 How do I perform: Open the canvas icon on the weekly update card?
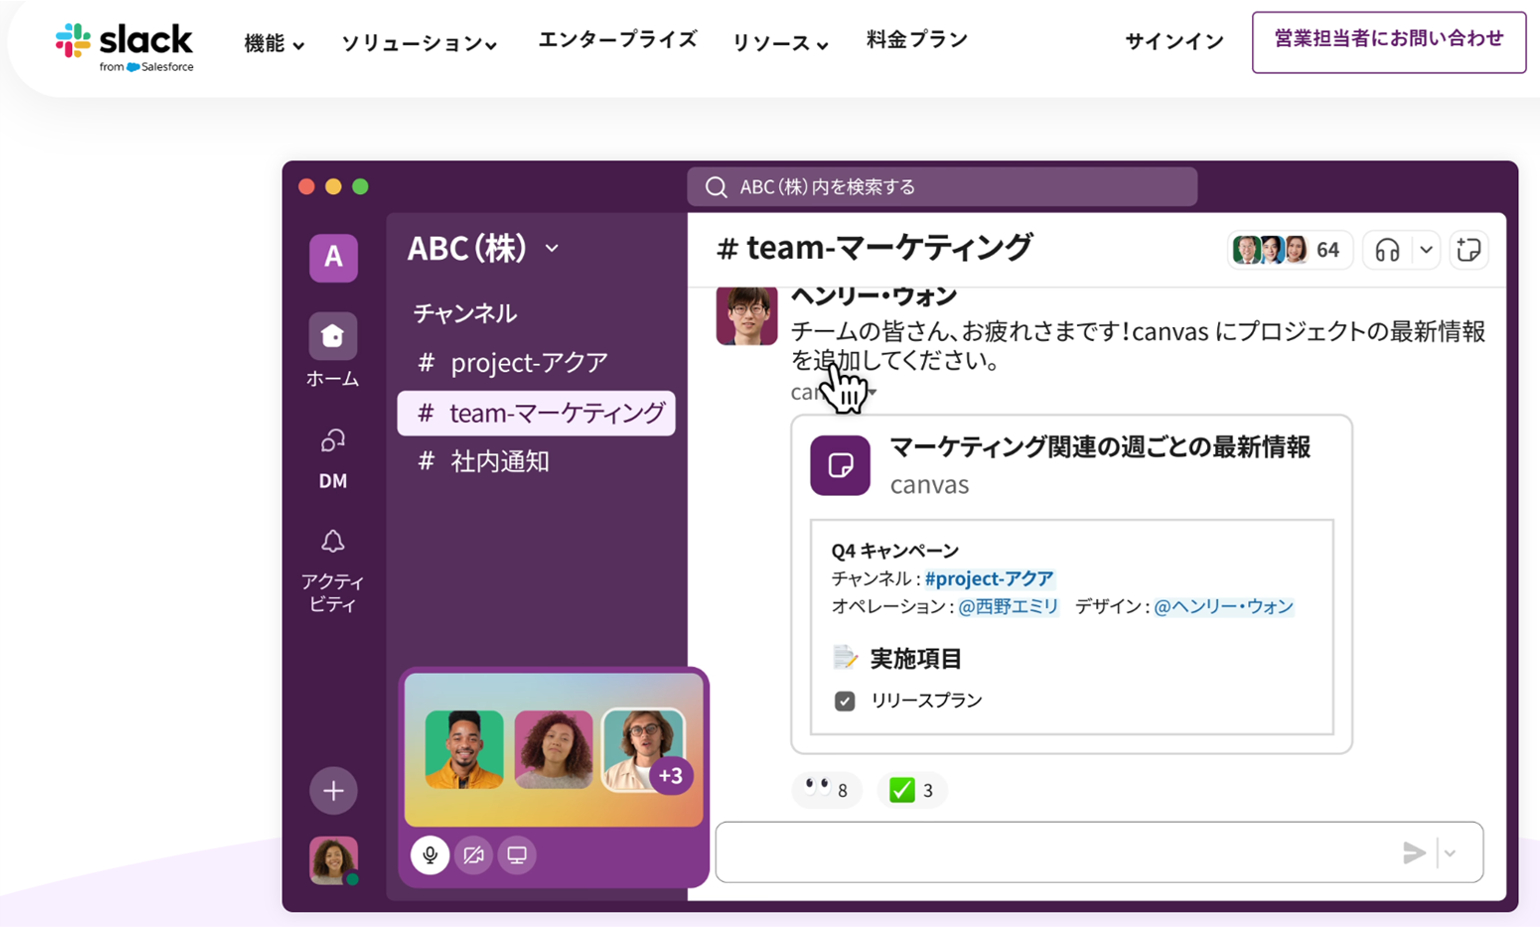click(x=840, y=465)
